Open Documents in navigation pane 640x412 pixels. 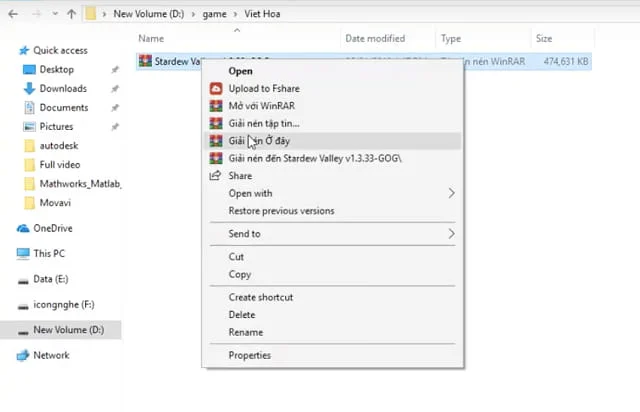[x=64, y=107]
